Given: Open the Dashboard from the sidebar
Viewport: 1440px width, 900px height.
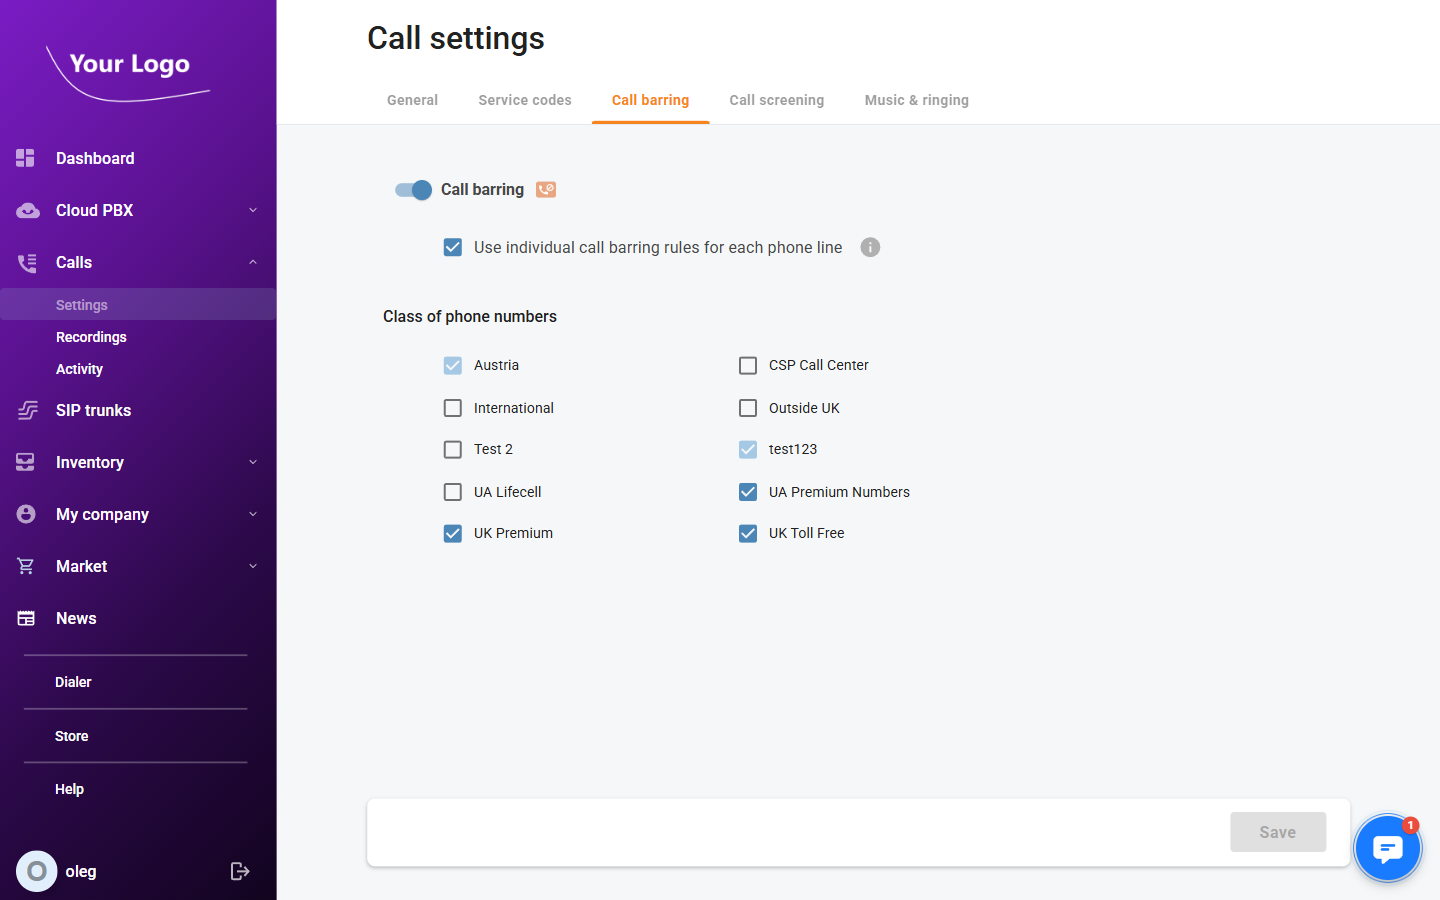Looking at the screenshot, I should coord(95,158).
